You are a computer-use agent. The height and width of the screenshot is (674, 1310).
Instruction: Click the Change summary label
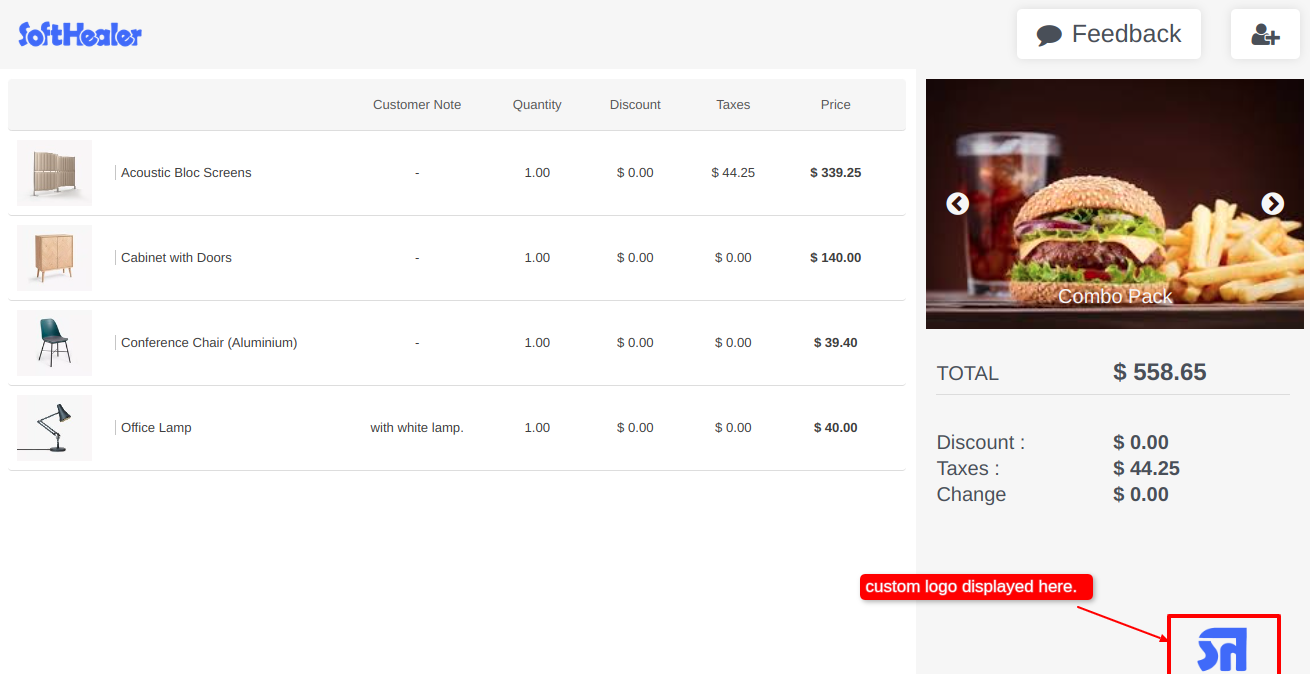pos(971,495)
